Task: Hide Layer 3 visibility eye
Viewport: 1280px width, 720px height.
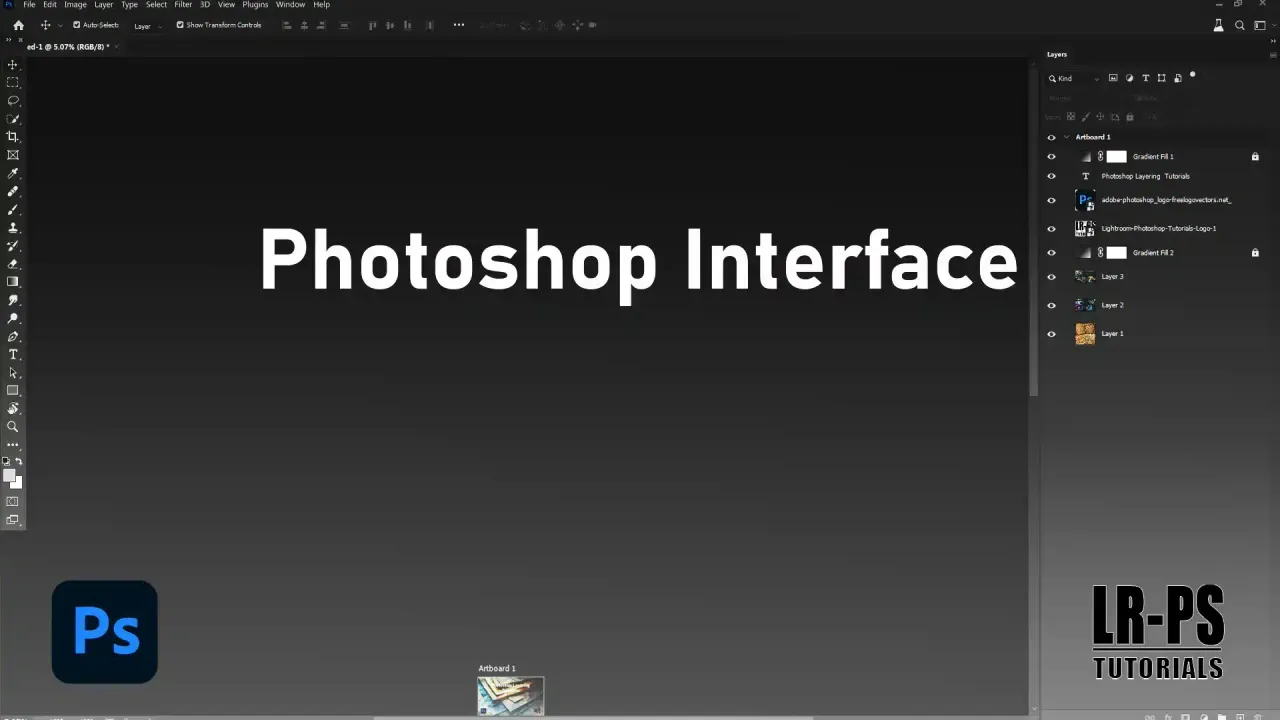Action: point(1051,277)
